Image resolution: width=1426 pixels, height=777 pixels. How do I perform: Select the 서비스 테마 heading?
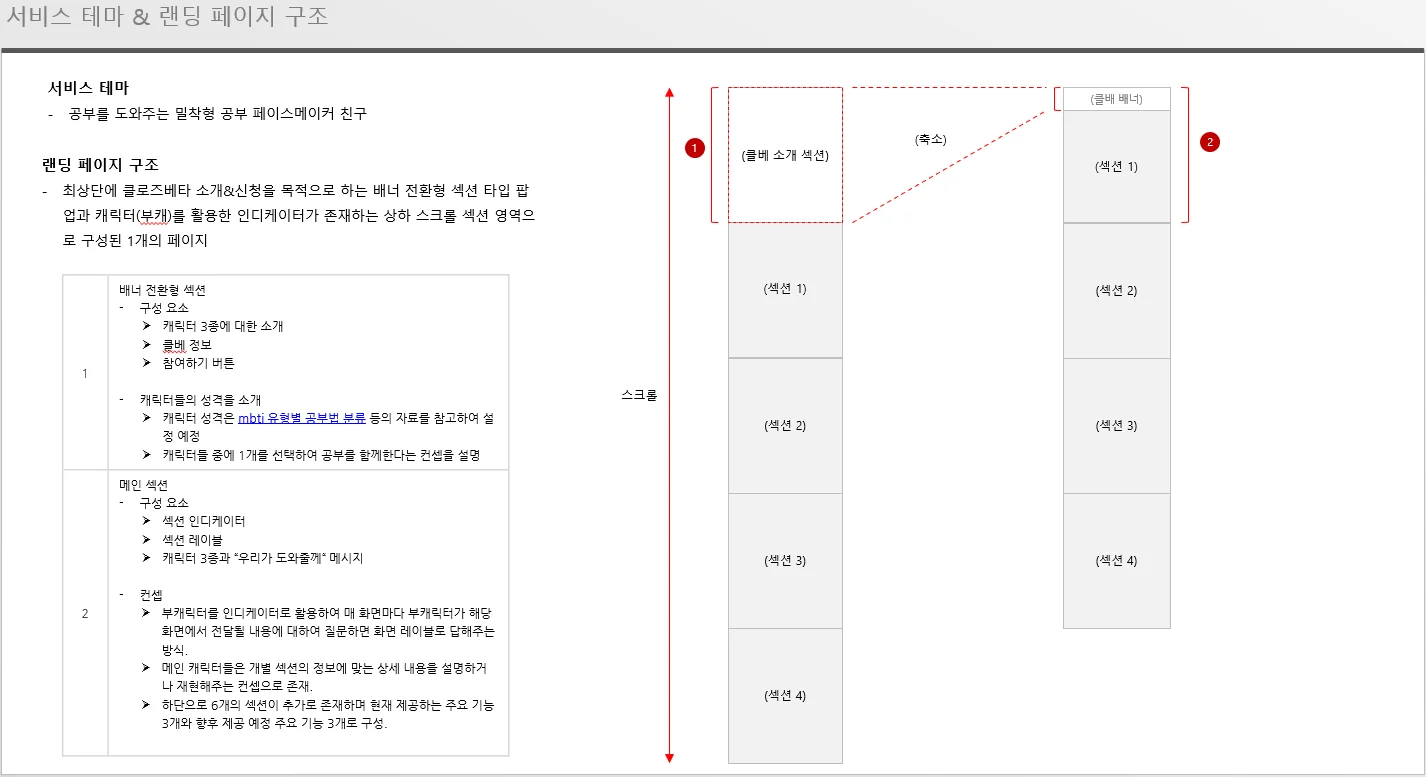click(88, 88)
